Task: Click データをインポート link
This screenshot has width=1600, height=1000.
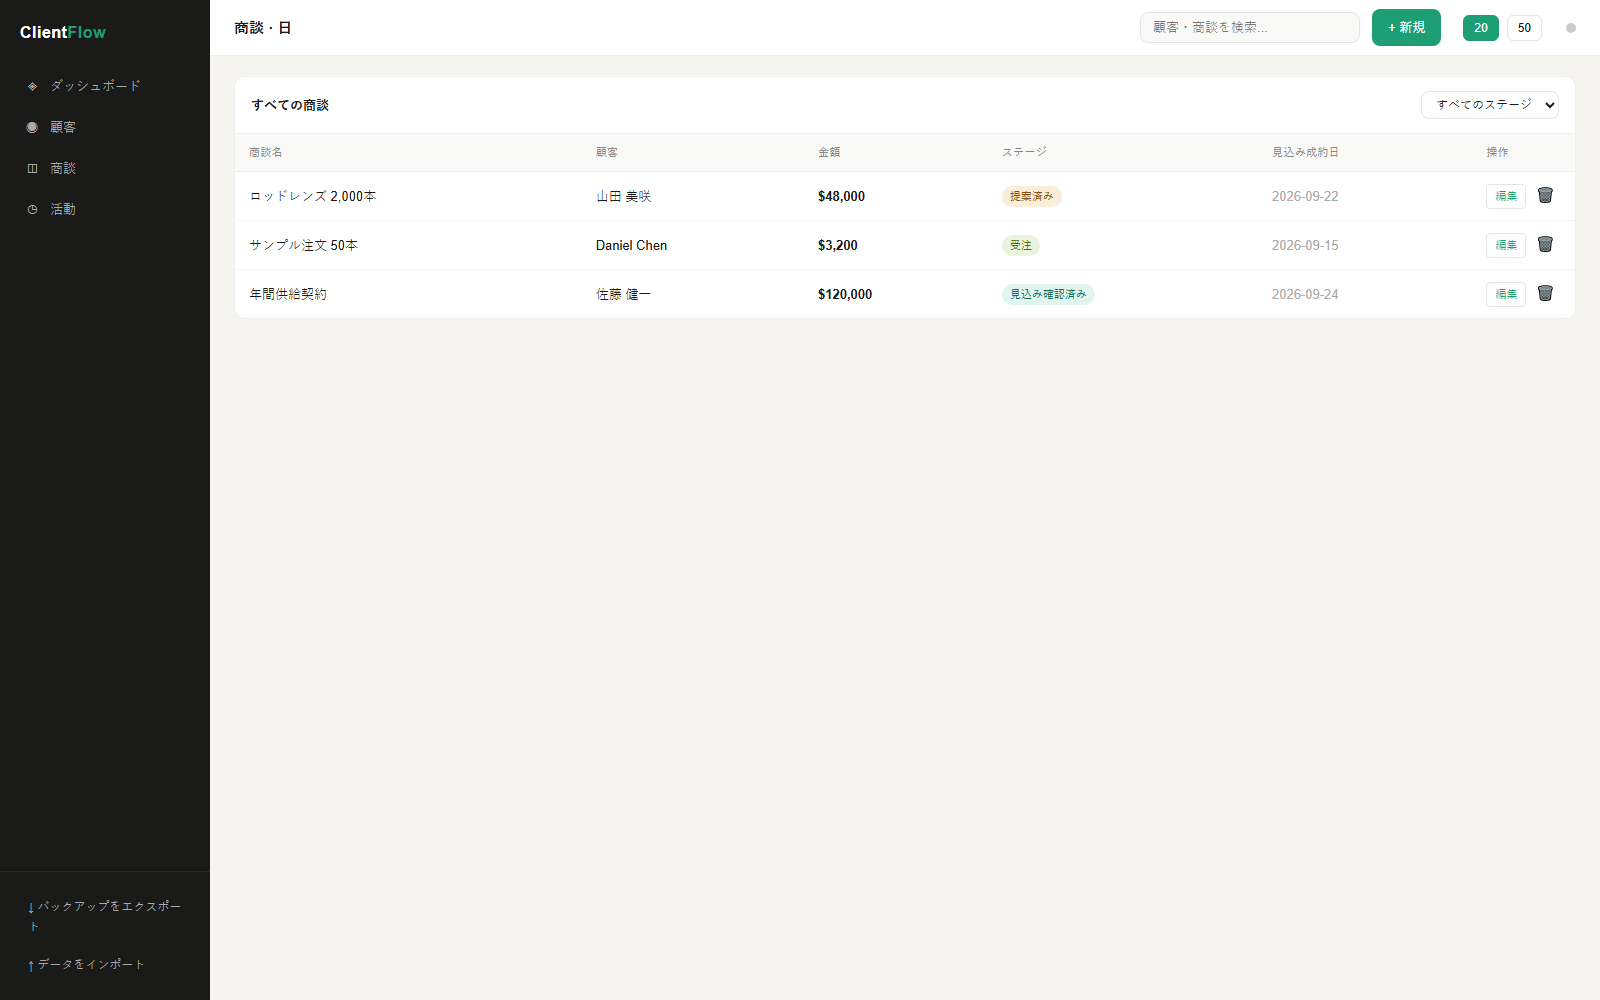Action: pos(87,964)
